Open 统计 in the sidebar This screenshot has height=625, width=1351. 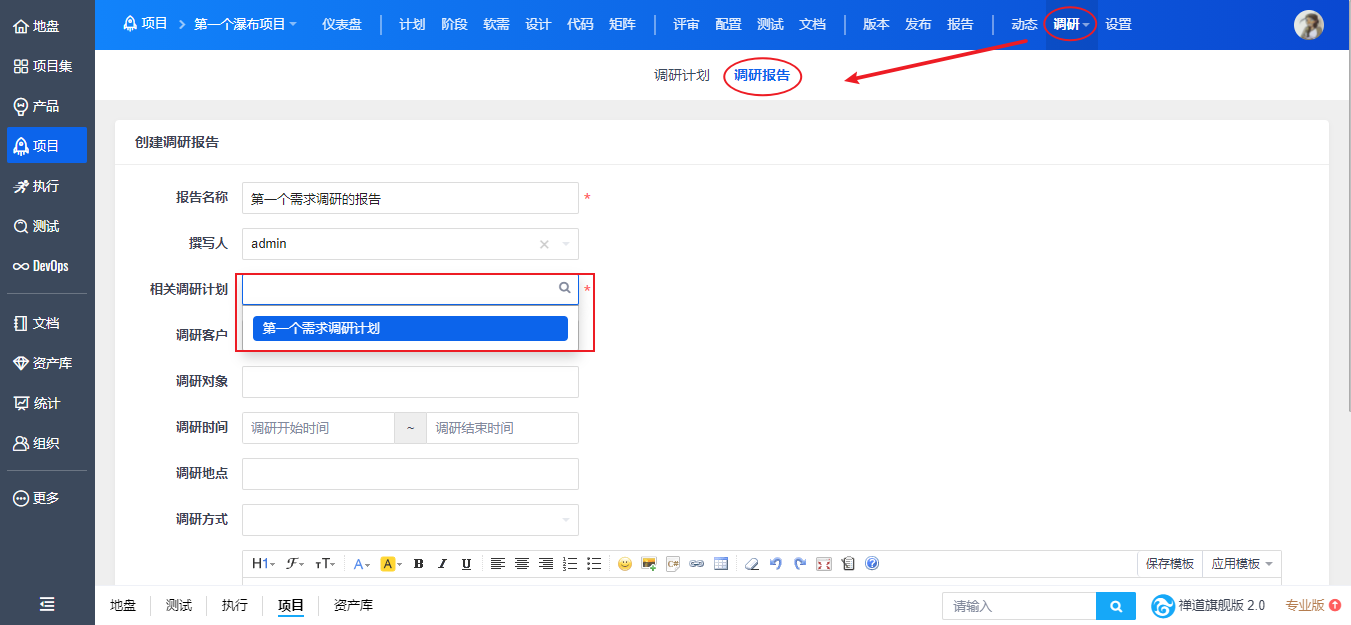(x=47, y=403)
